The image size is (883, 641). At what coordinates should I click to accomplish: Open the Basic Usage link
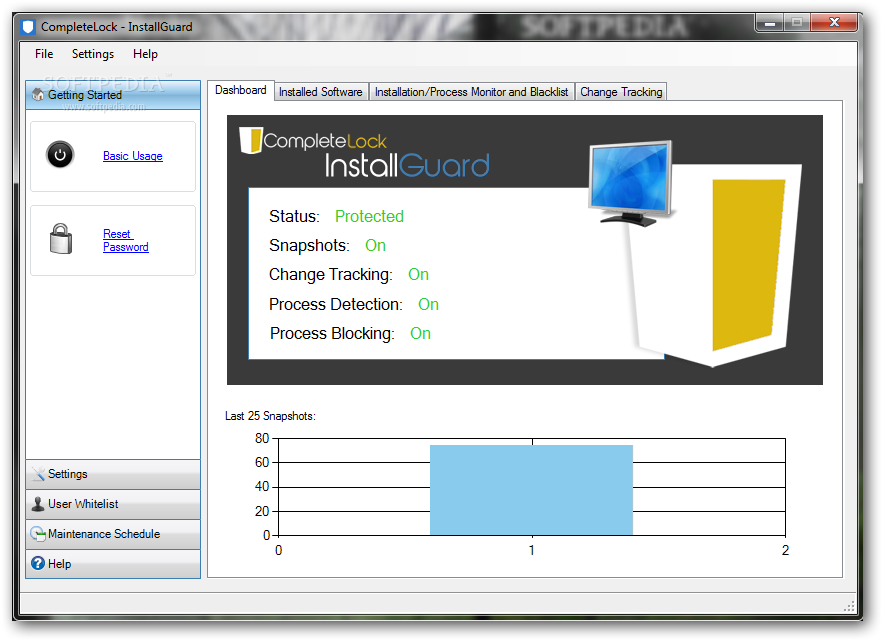(x=133, y=156)
